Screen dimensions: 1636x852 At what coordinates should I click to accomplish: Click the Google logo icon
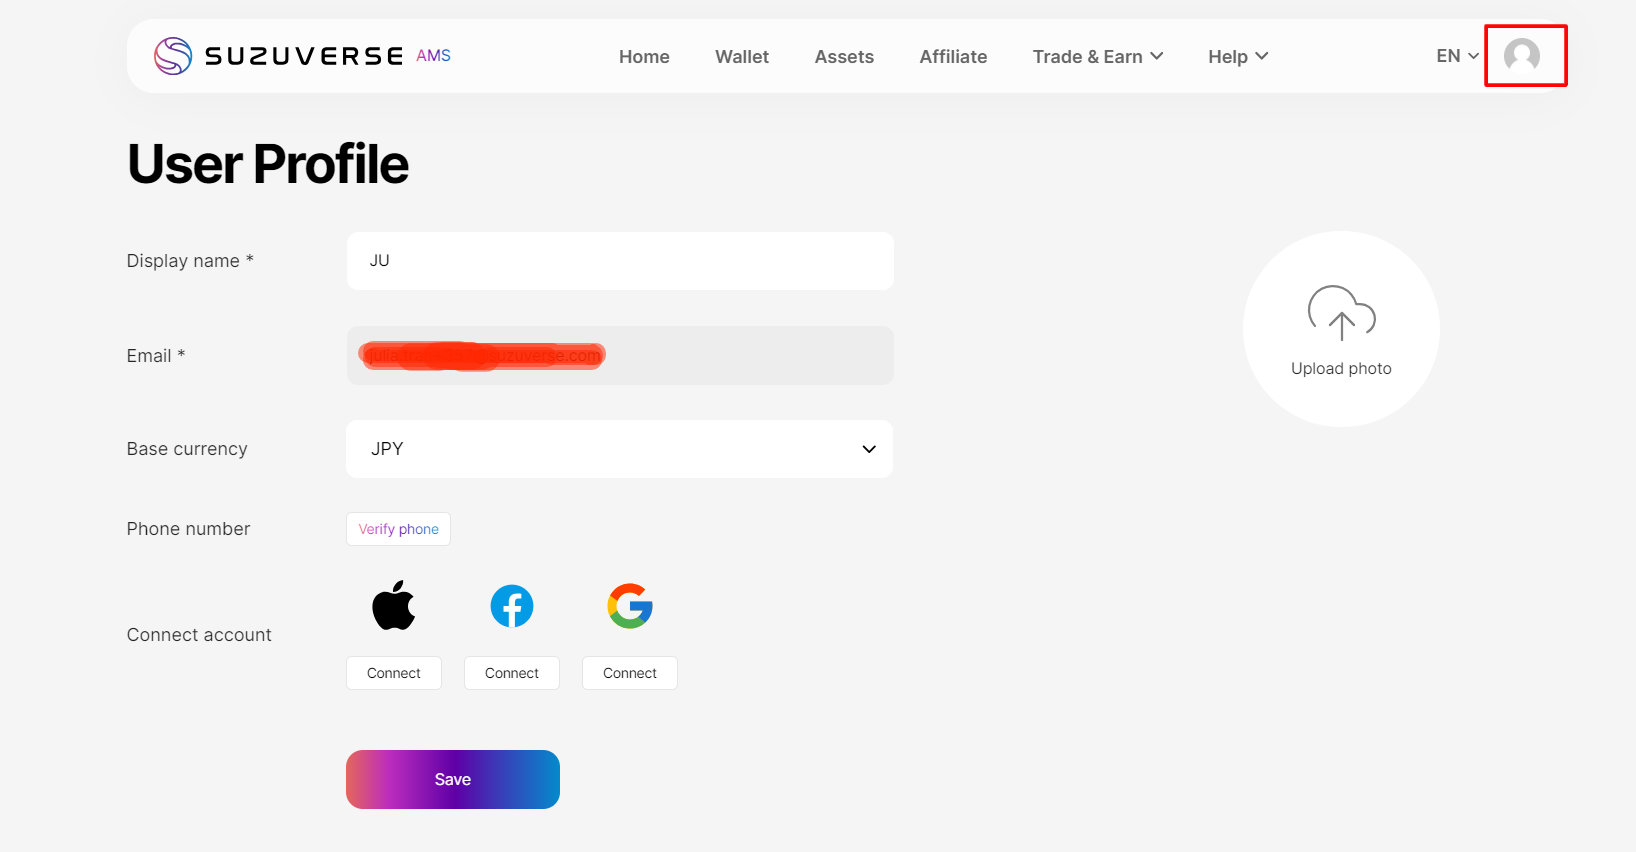pos(630,606)
